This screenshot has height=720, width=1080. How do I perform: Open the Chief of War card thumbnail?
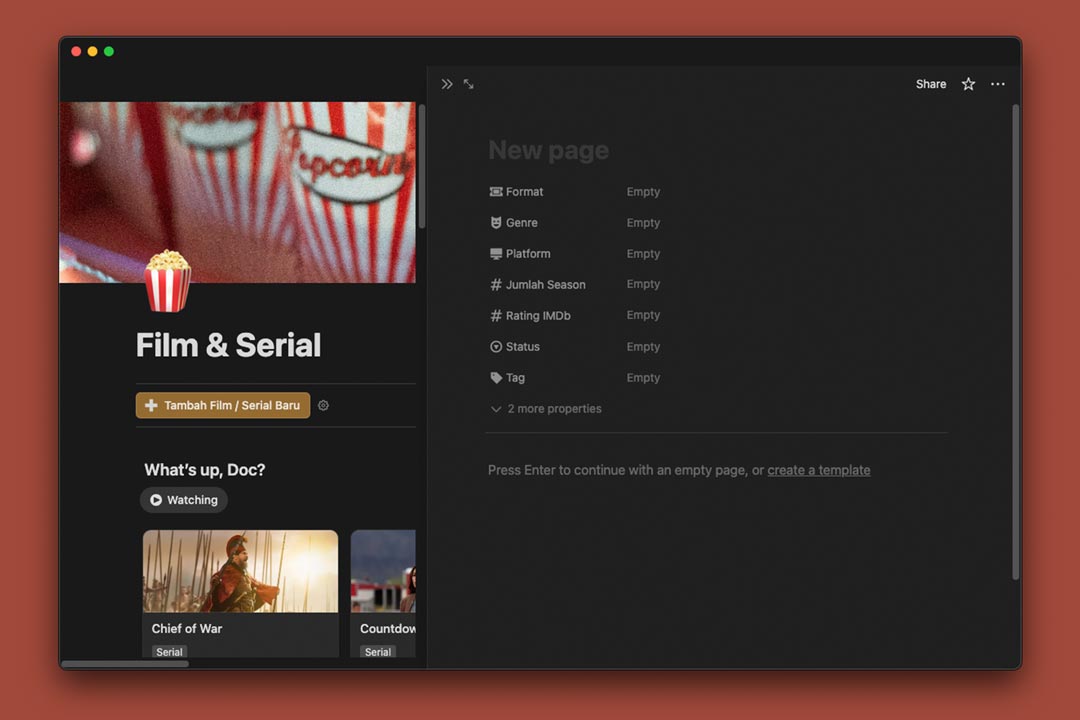tap(240, 571)
